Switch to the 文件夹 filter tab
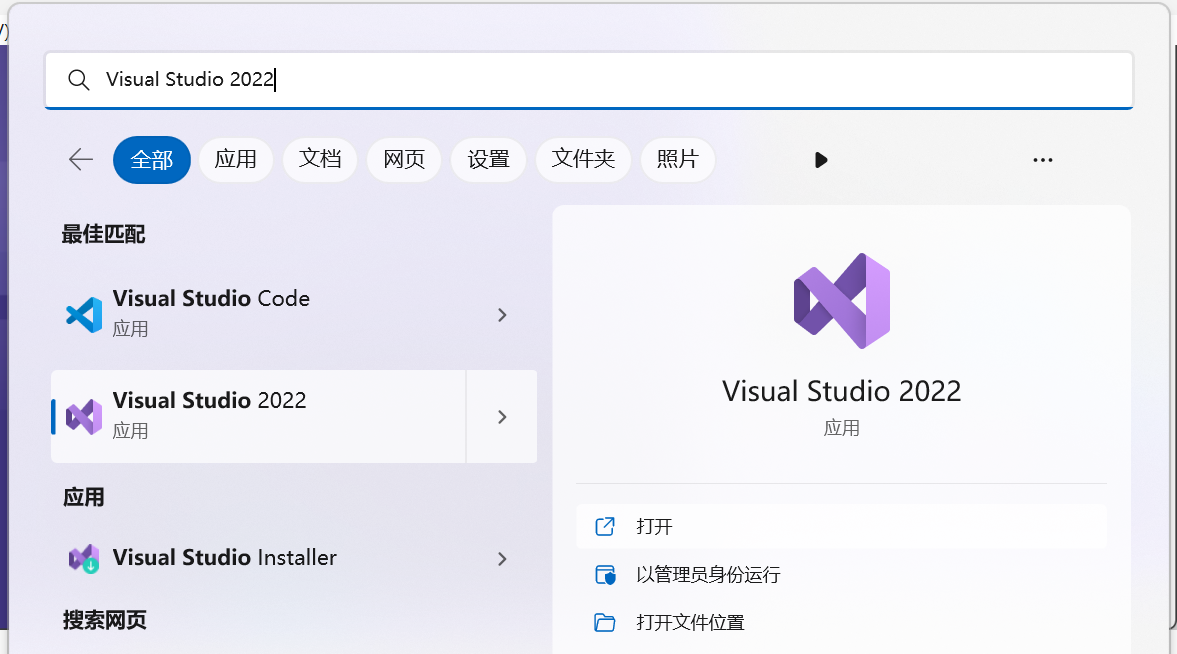 [583, 159]
